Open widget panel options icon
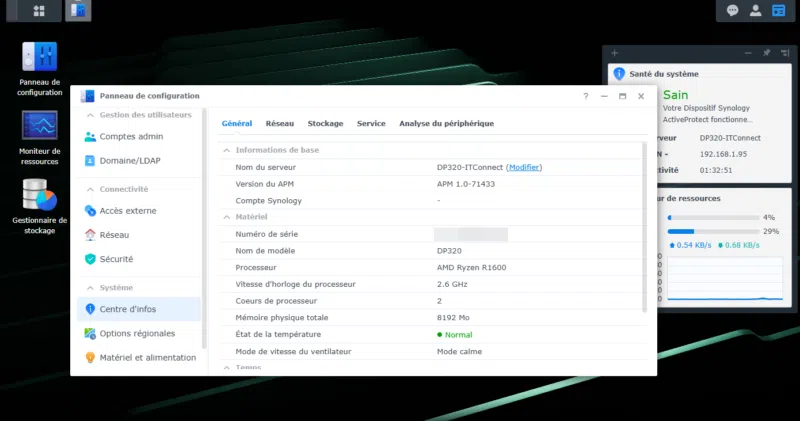 (x=785, y=53)
